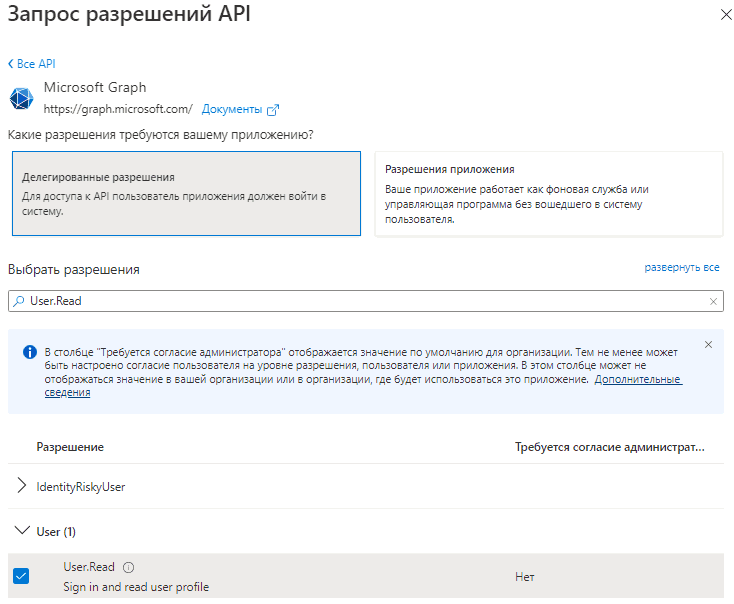Clear the User.Read search text

point(713,302)
